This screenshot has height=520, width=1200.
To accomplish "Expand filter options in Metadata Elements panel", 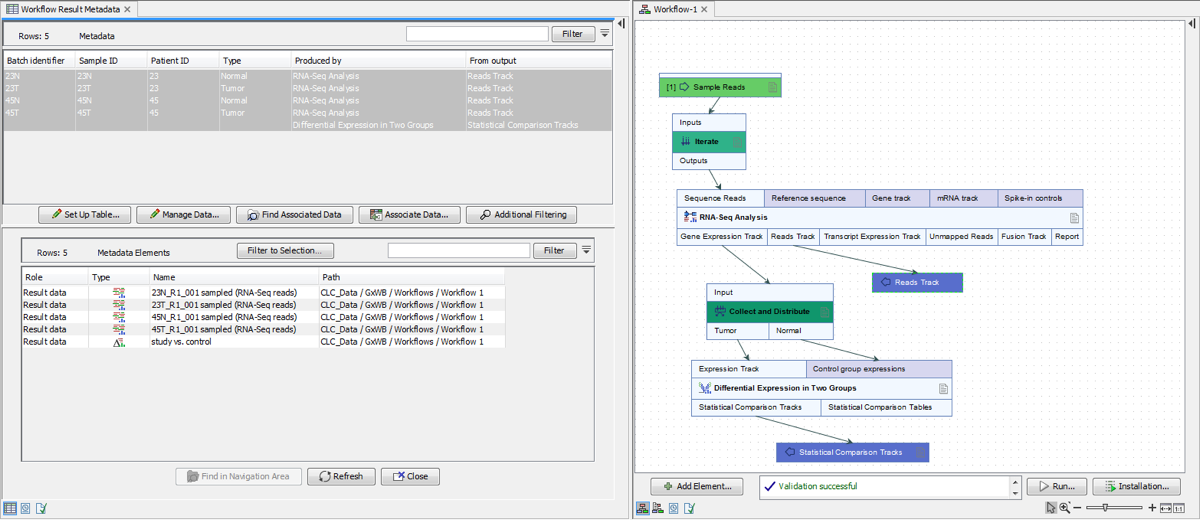I will (587, 251).
